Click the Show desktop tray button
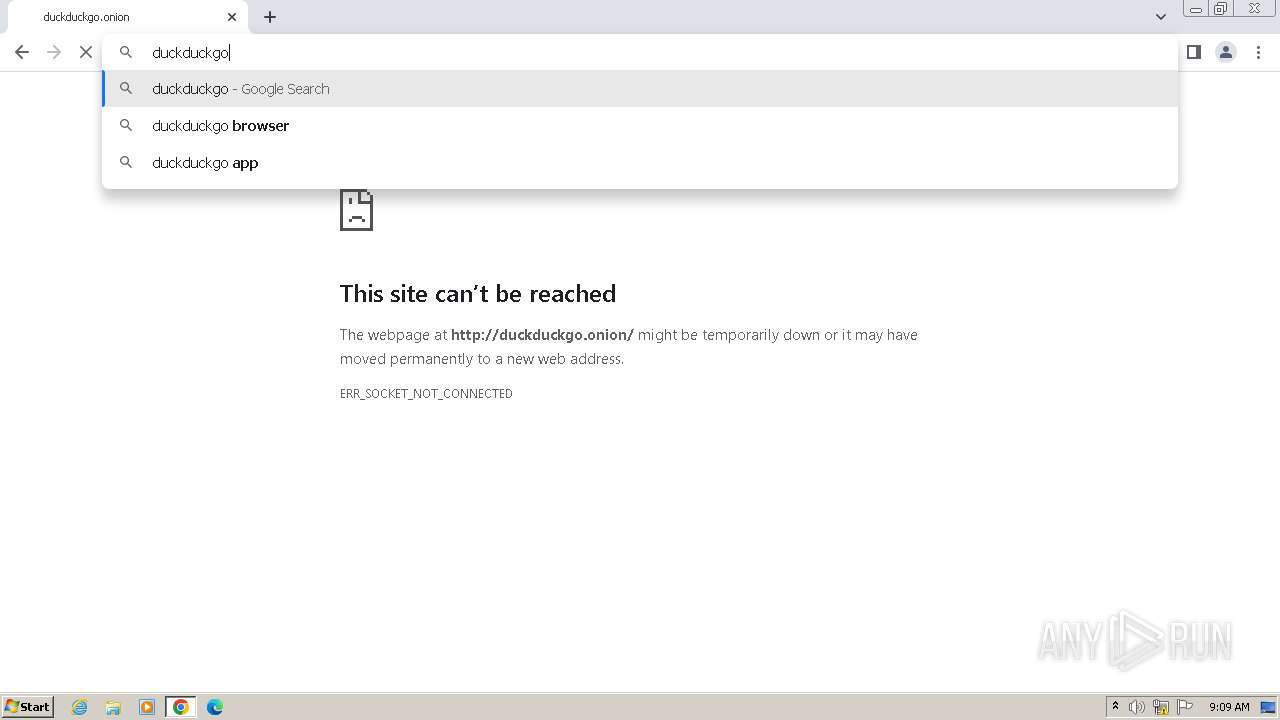This screenshot has width=1280, height=720. 1268,707
